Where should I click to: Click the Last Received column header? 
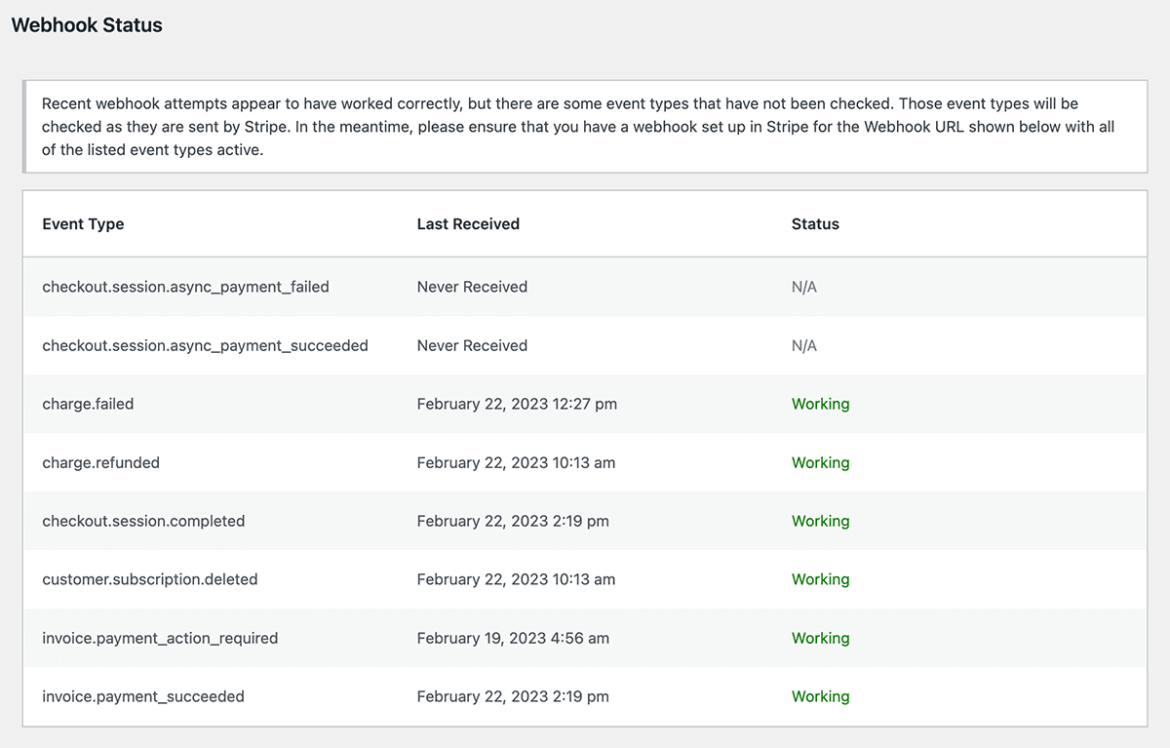pos(468,223)
